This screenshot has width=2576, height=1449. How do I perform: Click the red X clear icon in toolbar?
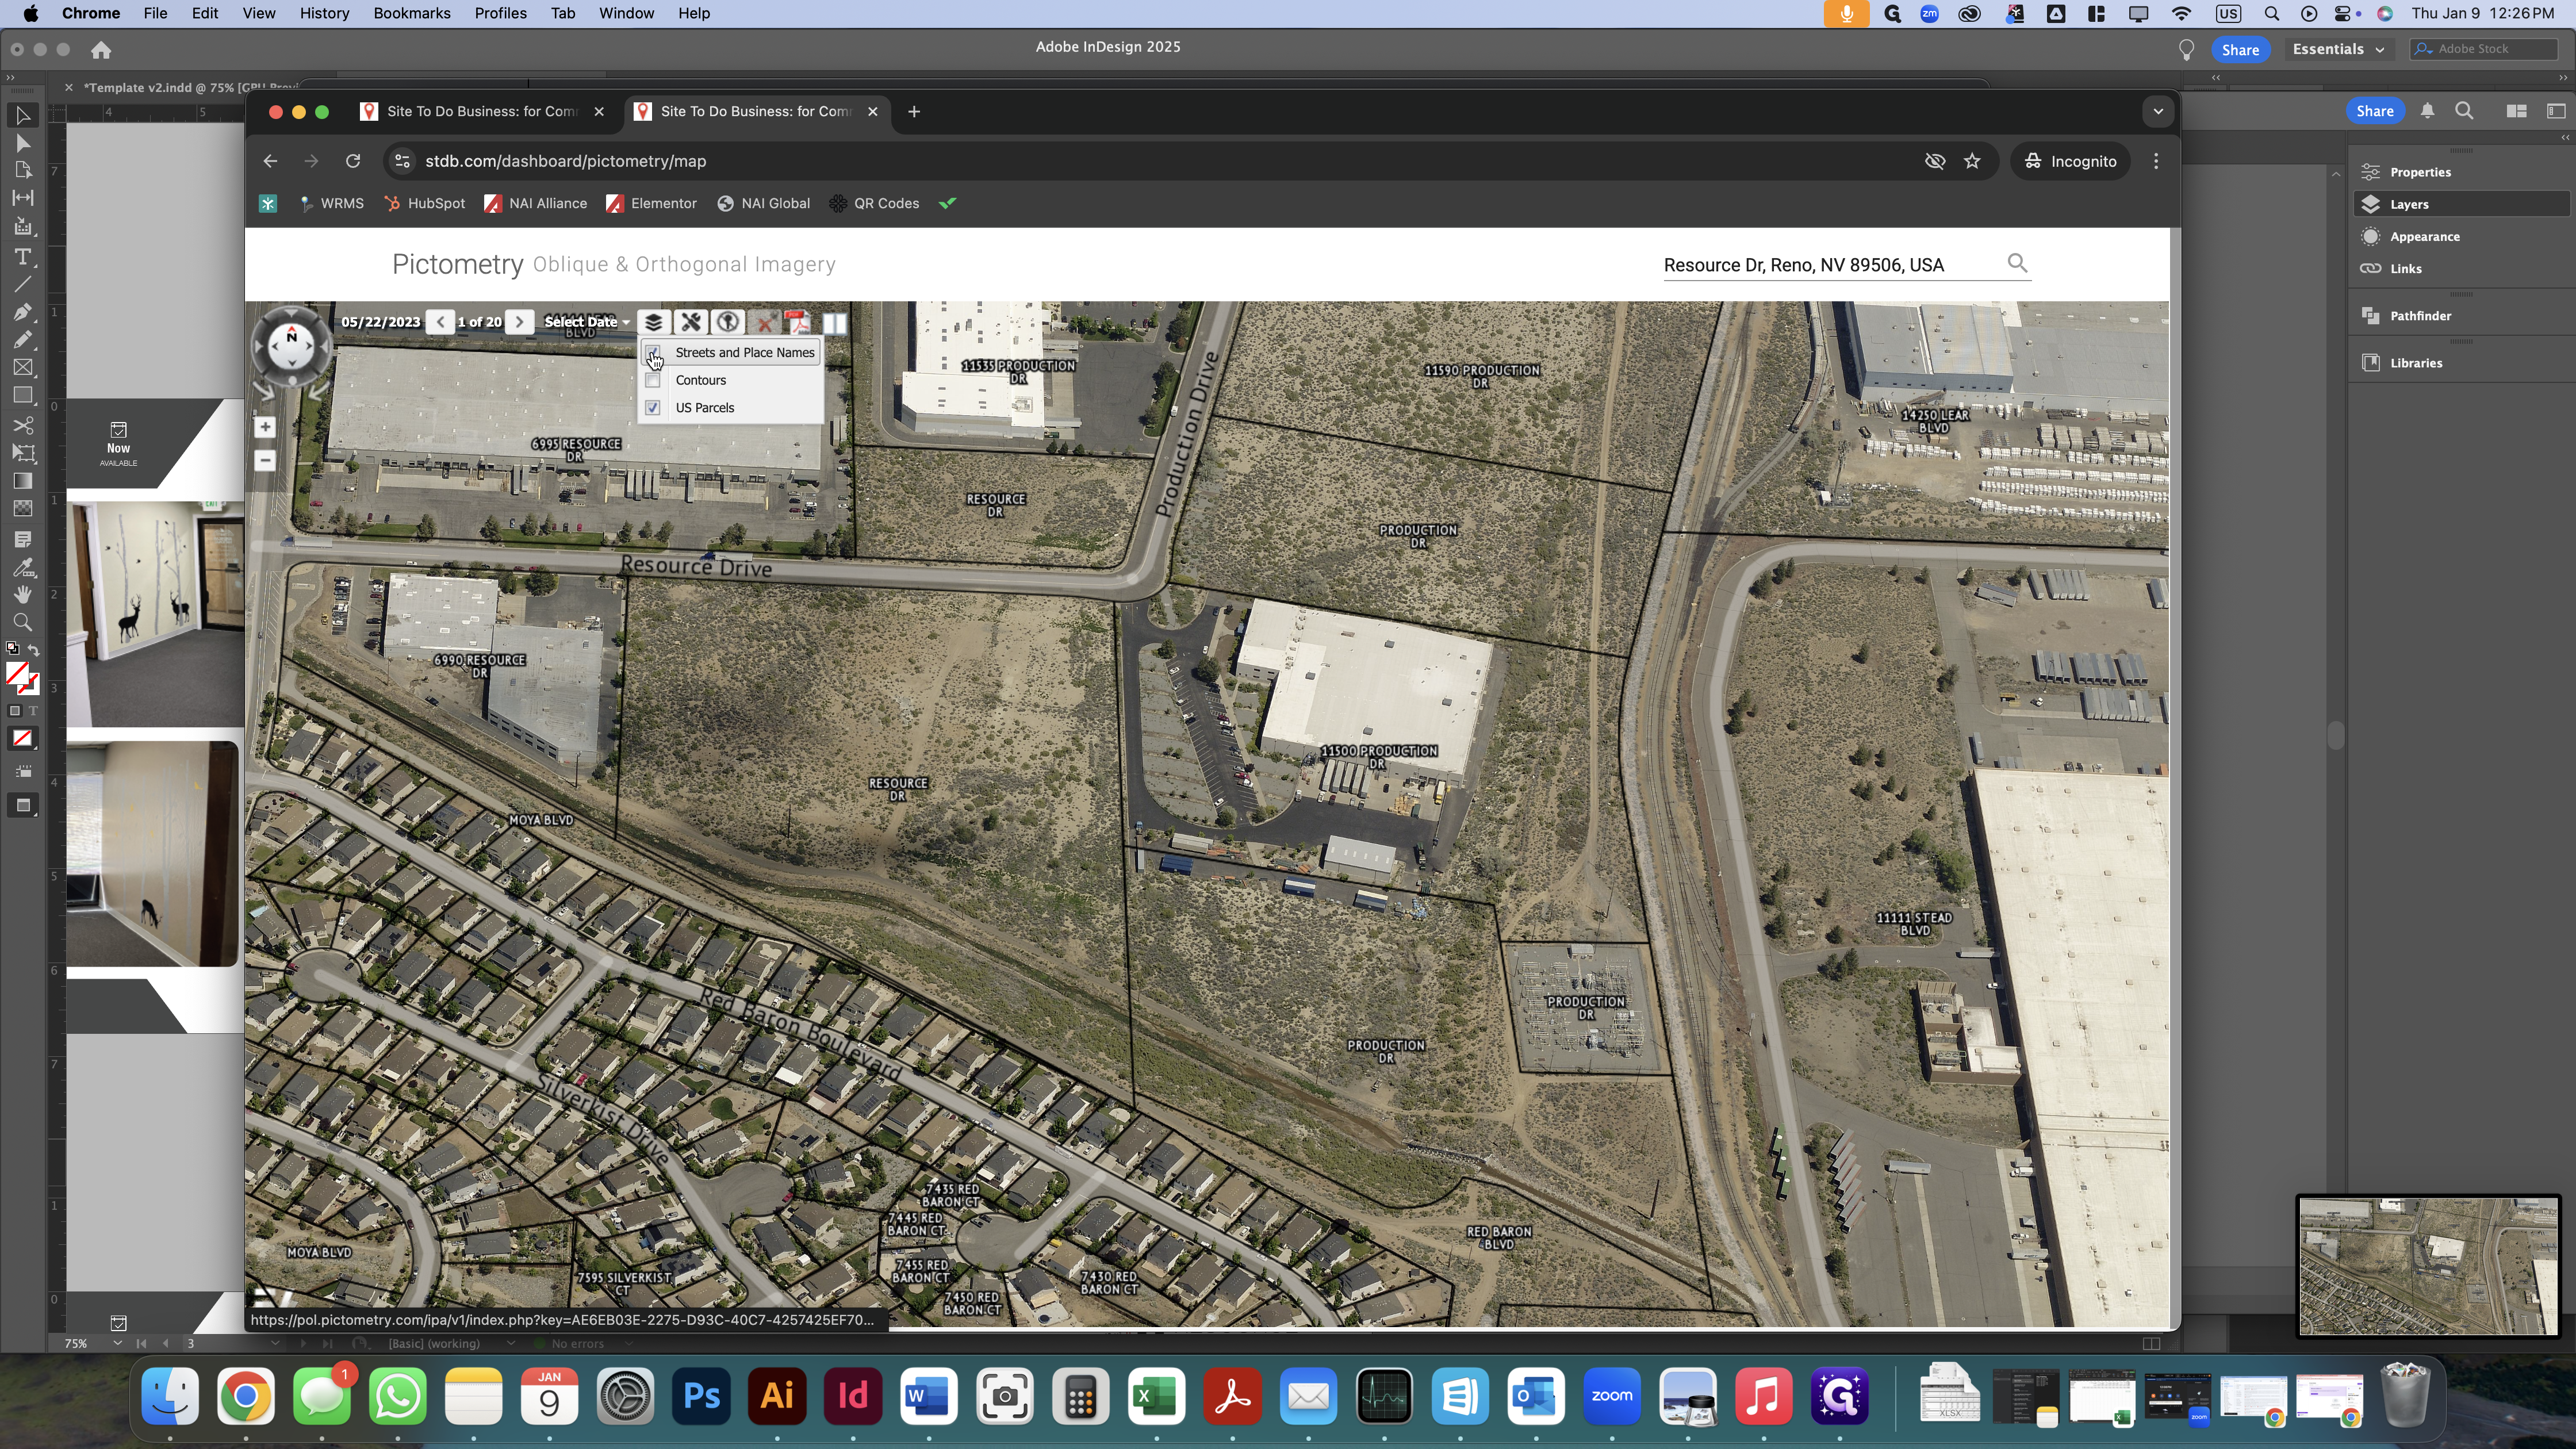(x=764, y=322)
